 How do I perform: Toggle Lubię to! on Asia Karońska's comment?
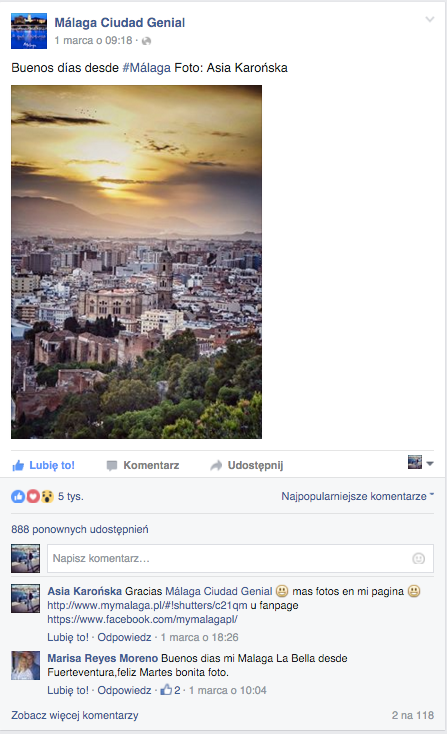point(68,637)
